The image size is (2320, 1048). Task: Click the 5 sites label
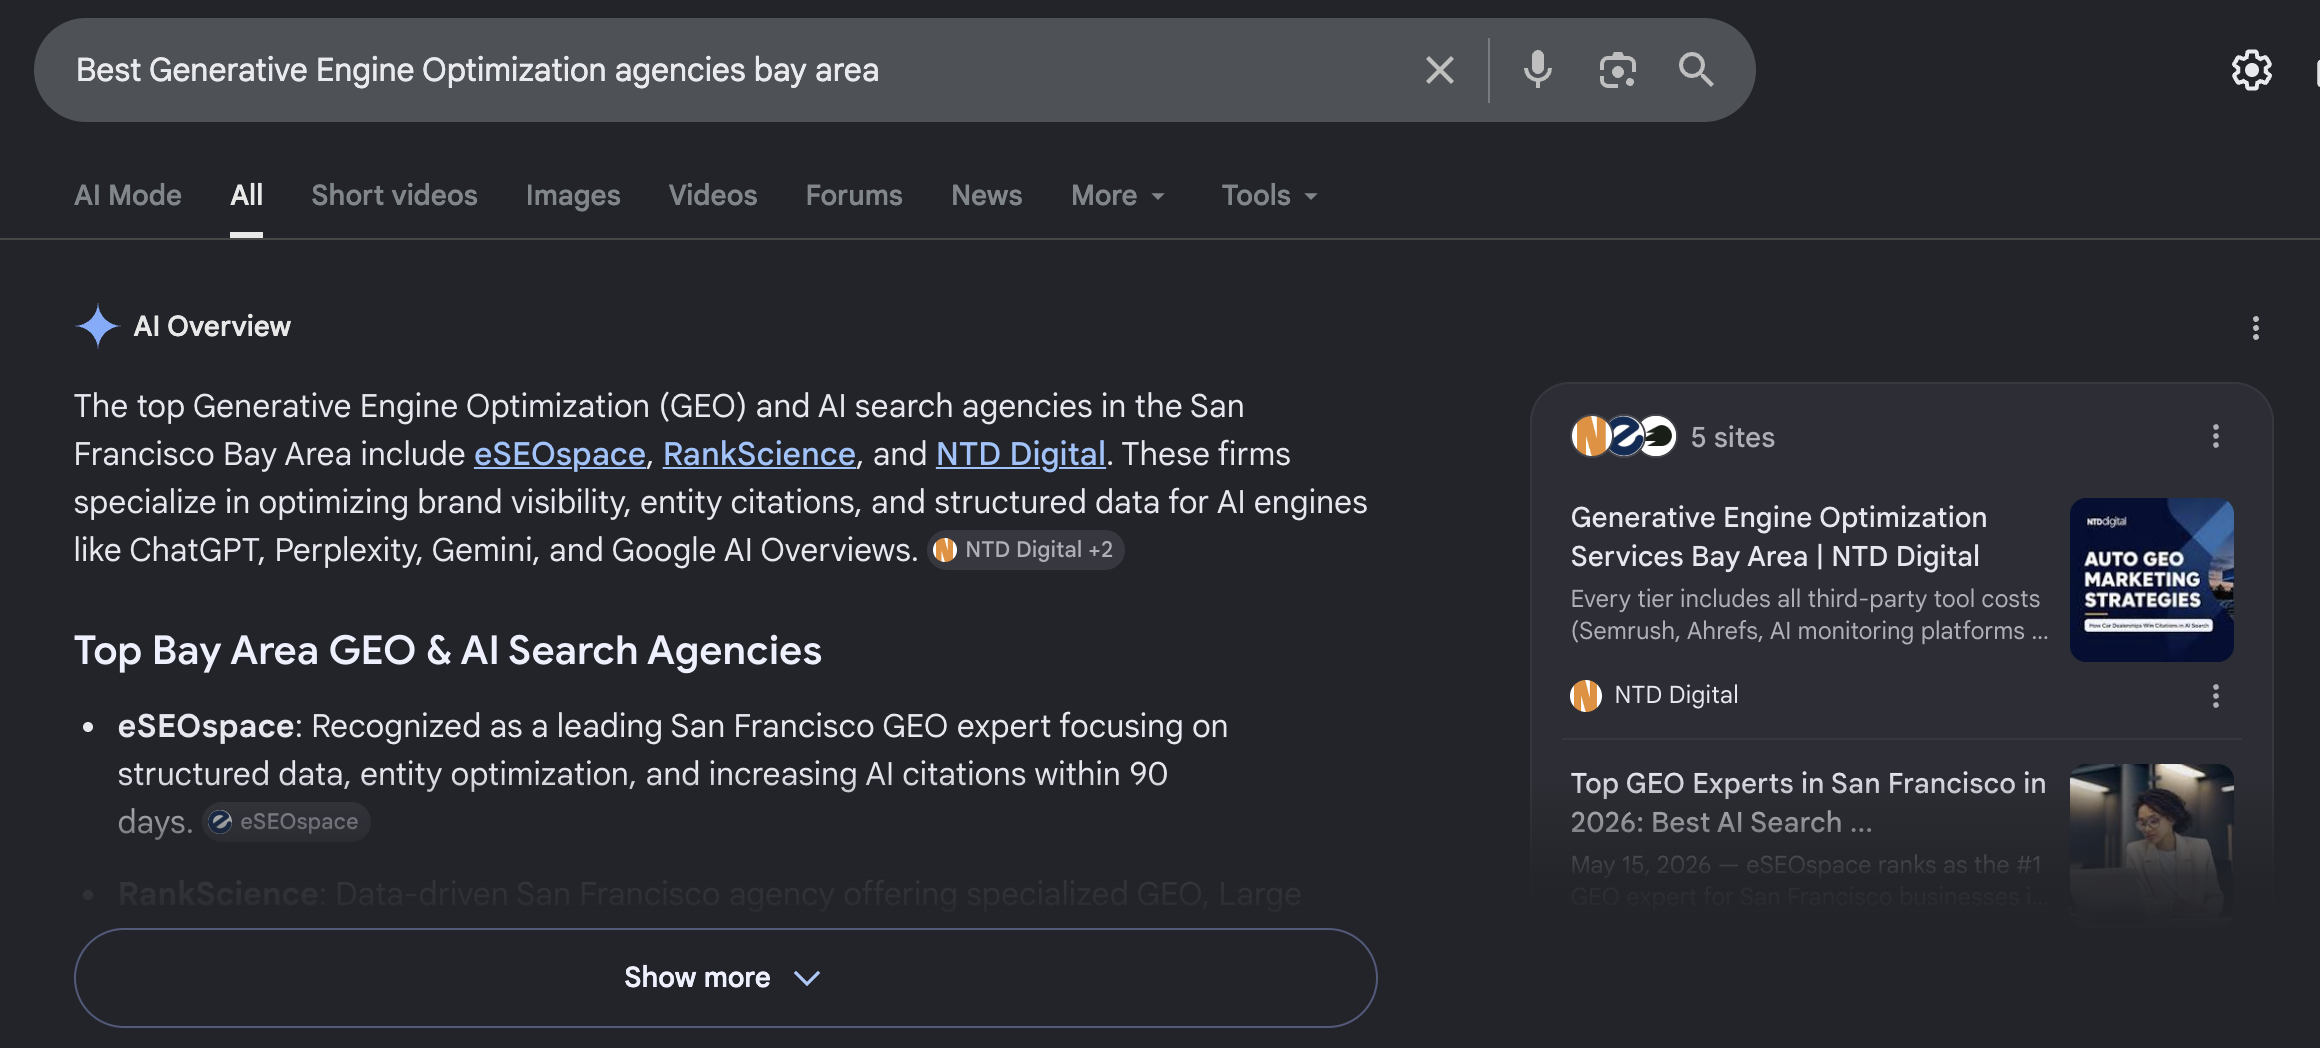point(1732,437)
